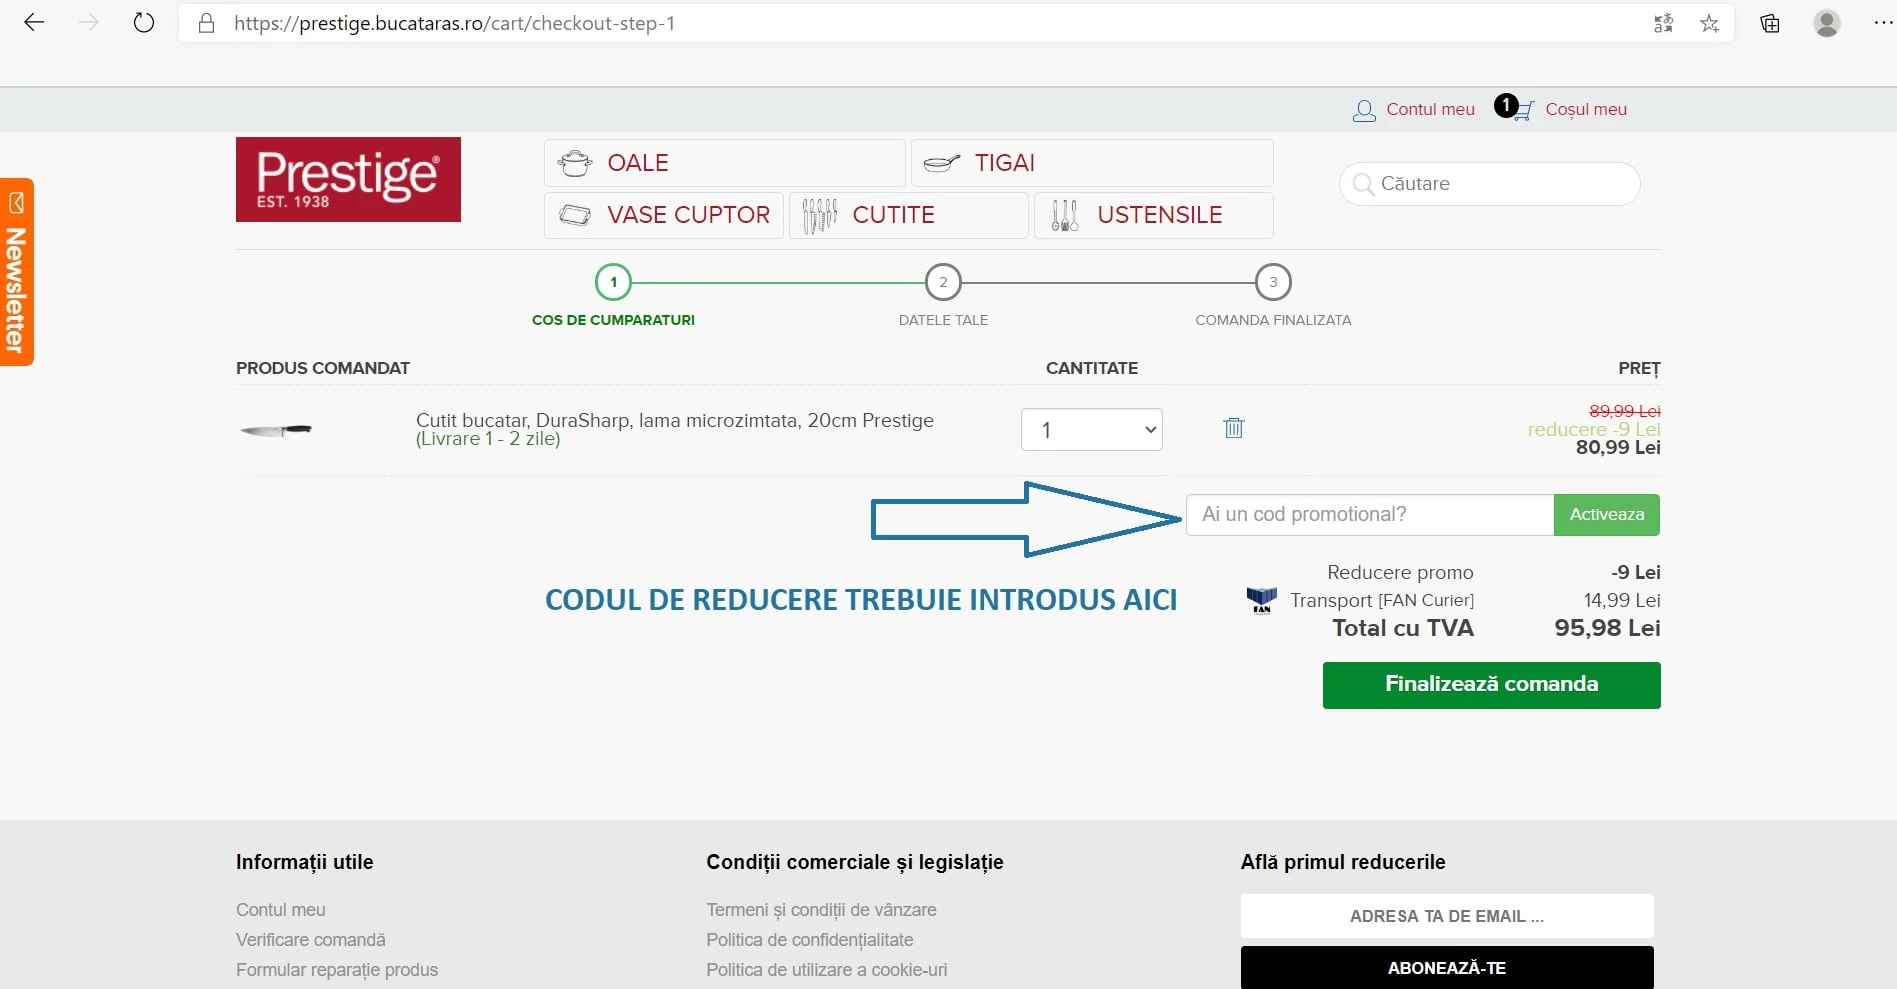Select step 3 Comanda finalizata
1897x989 pixels.
(x=1273, y=283)
